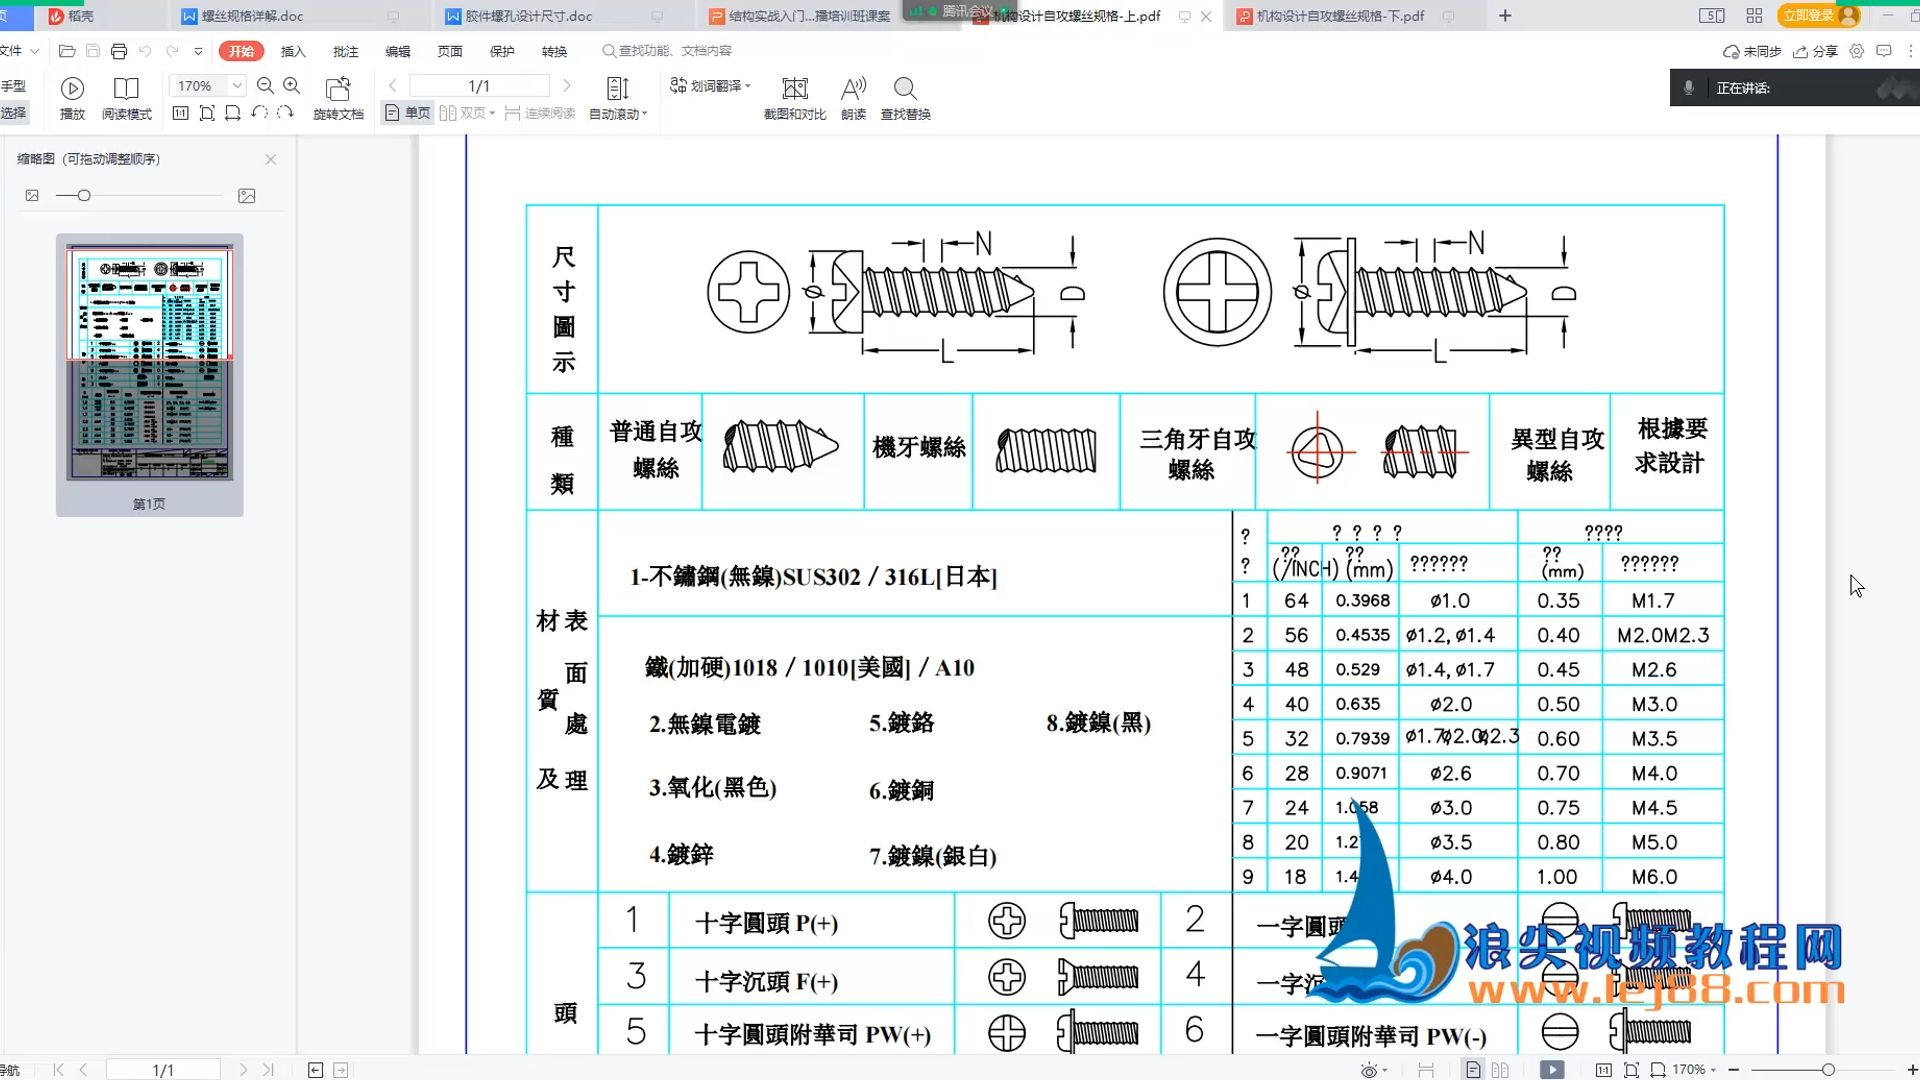Switch to 机构设计自攻螺丝规格-下.pdf tab
This screenshot has height=1080, width=1920.
[x=1340, y=16]
